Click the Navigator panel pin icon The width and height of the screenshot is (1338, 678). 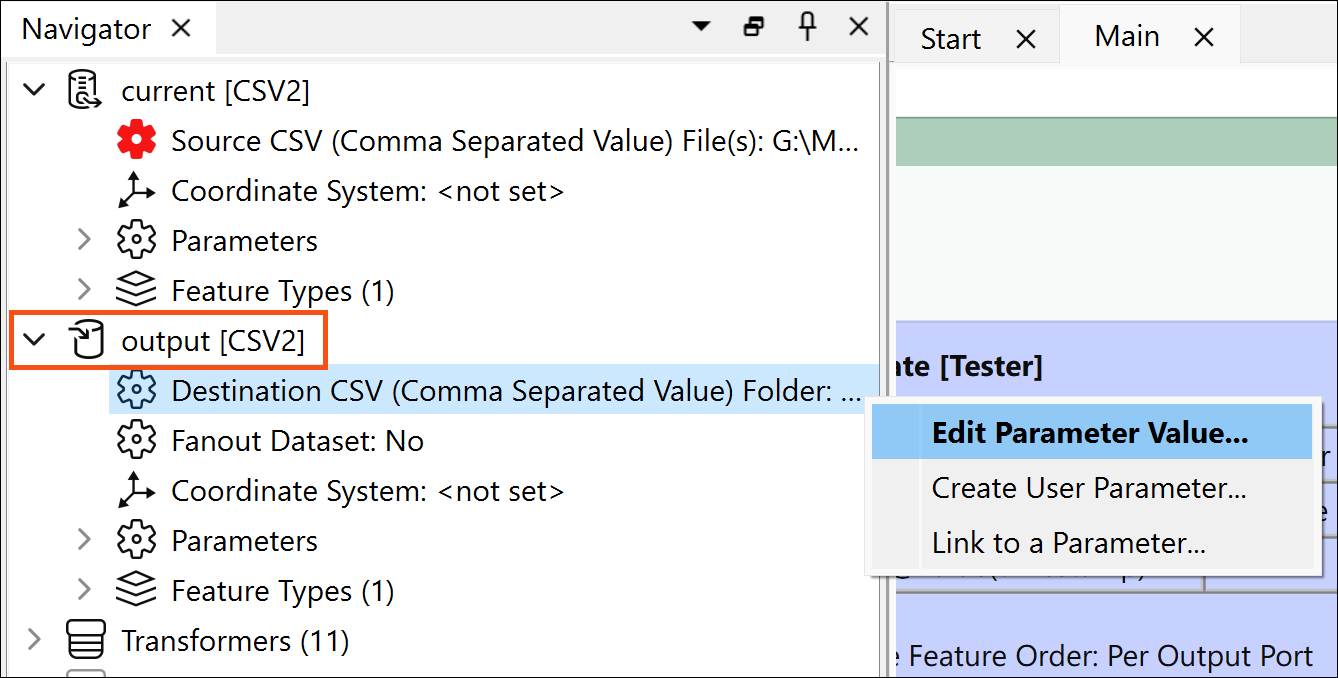[807, 27]
